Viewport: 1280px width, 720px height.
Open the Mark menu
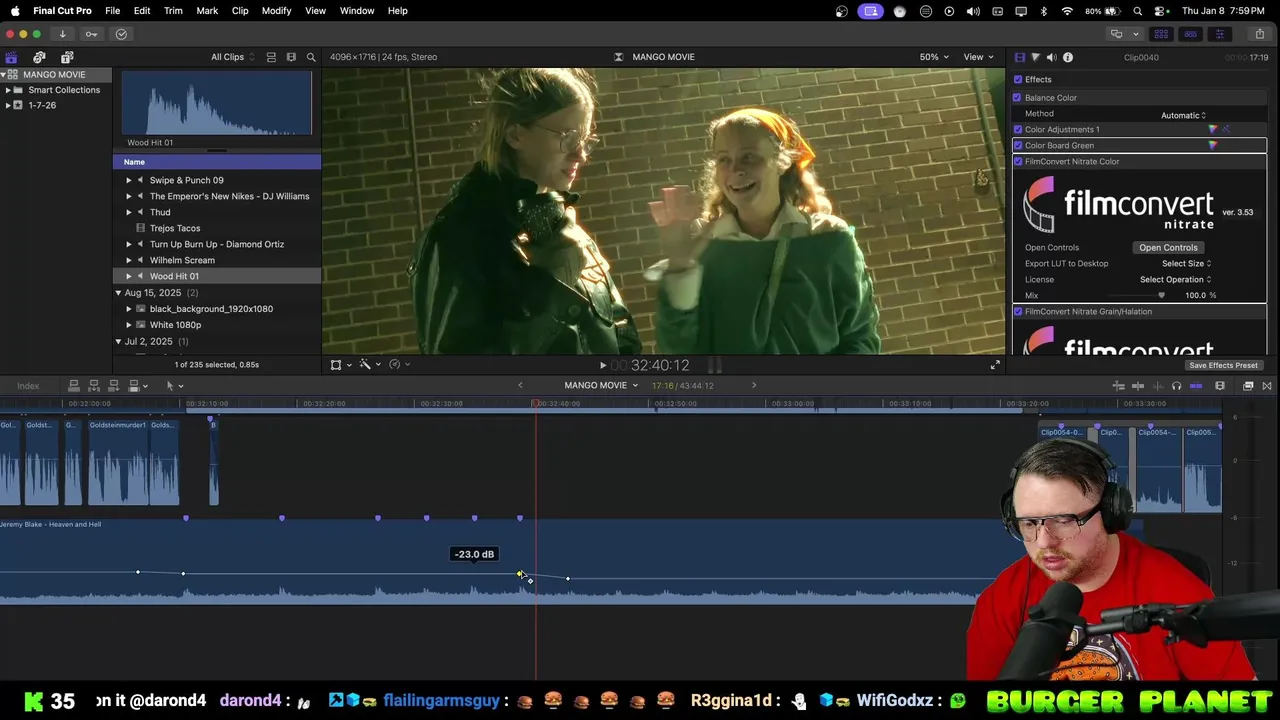pyautogui.click(x=207, y=10)
